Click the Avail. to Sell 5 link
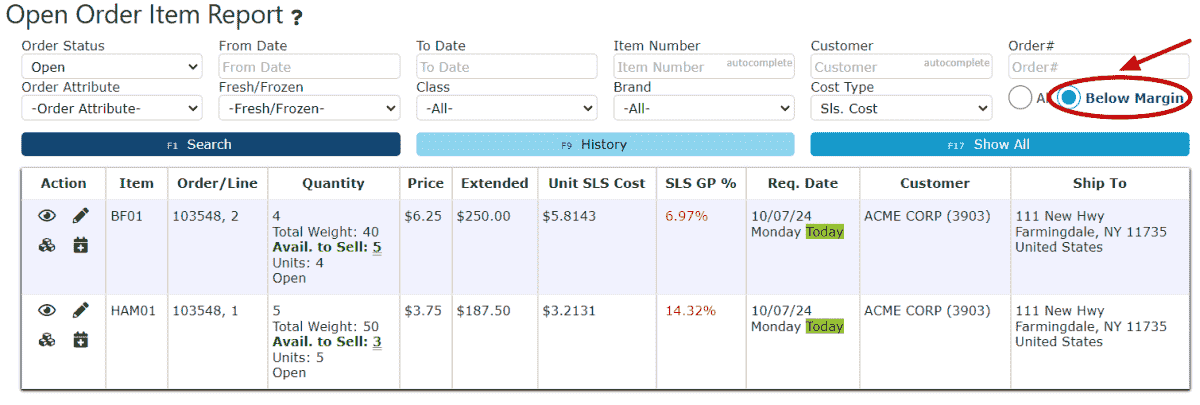The image size is (1200, 405). (377, 247)
